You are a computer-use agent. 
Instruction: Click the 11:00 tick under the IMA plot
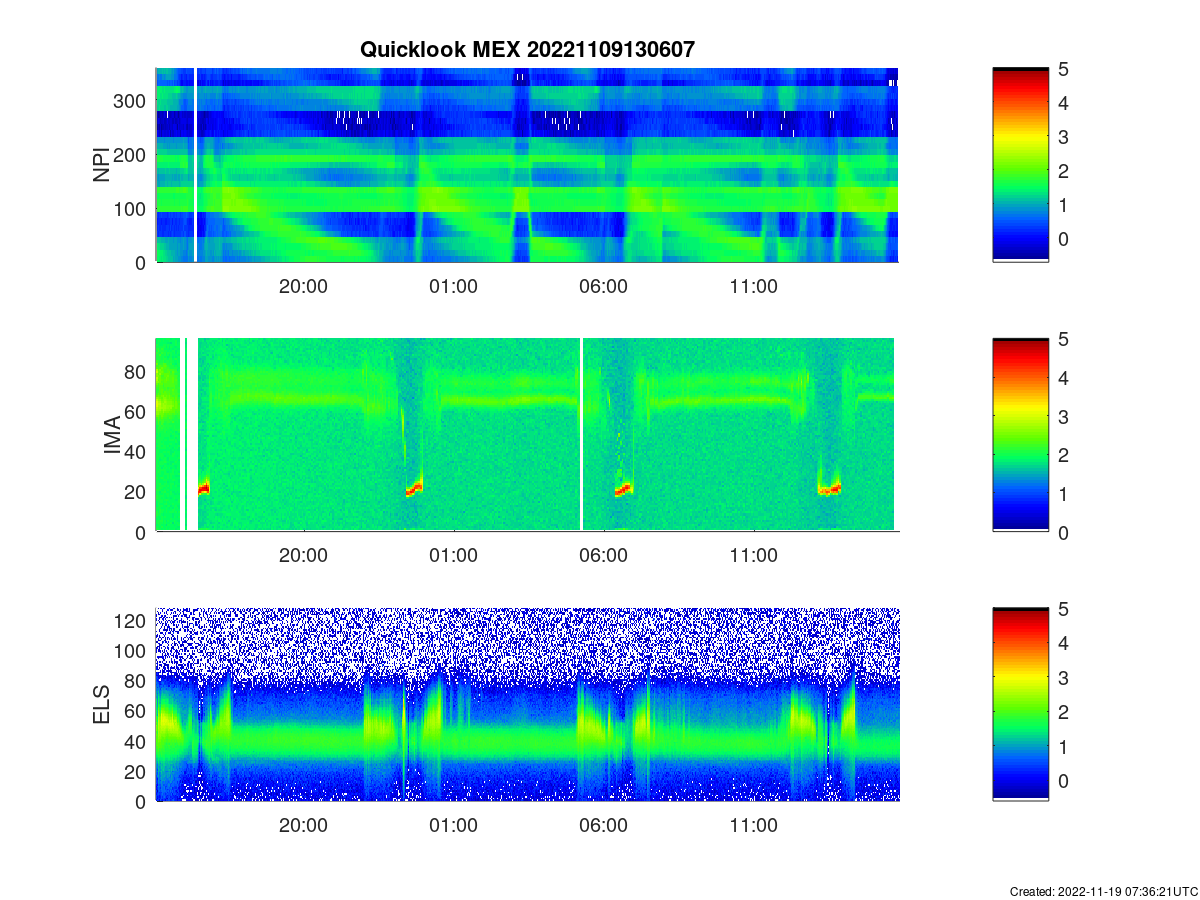(x=753, y=557)
